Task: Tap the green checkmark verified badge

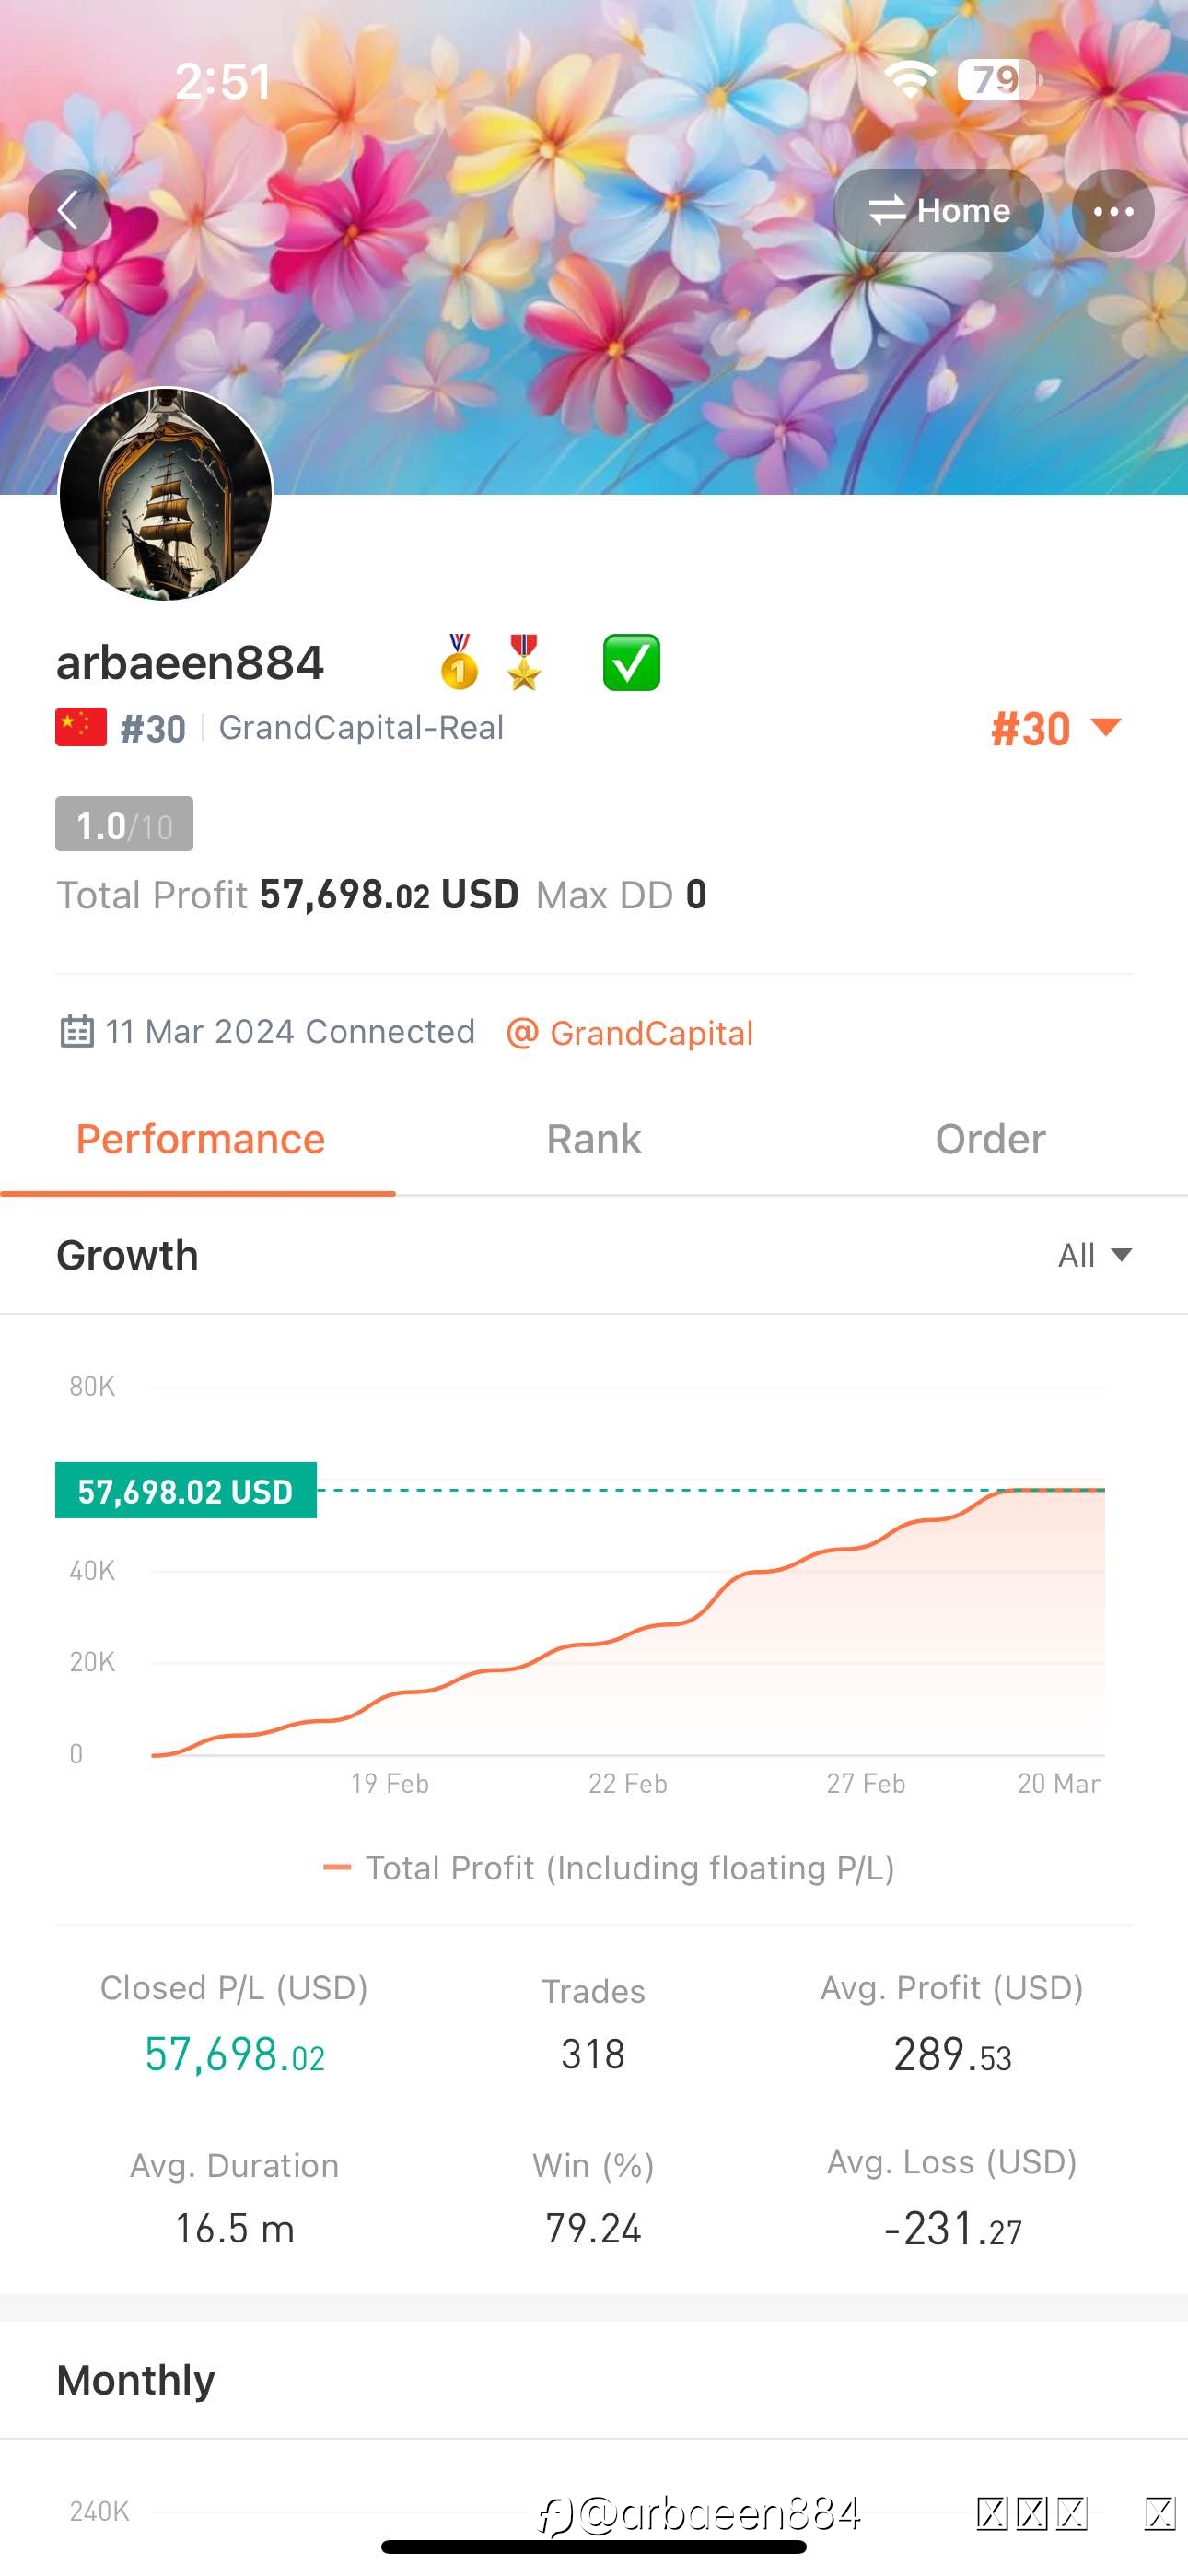Action: [x=631, y=663]
